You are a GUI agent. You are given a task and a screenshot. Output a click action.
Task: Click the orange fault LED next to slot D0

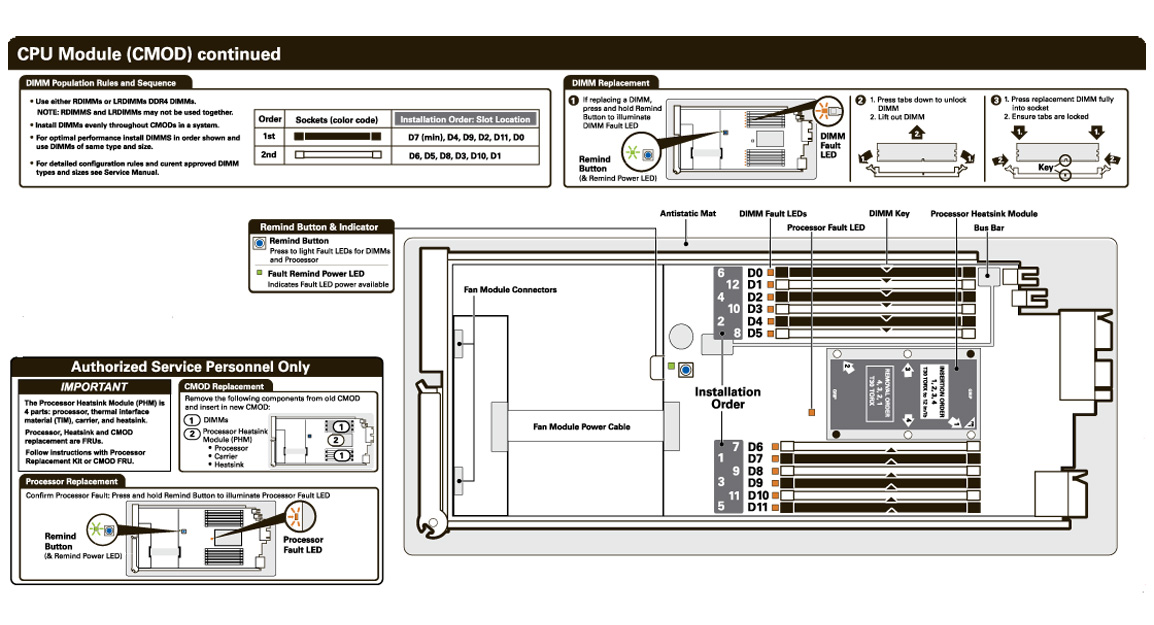click(x=770, y=273)
